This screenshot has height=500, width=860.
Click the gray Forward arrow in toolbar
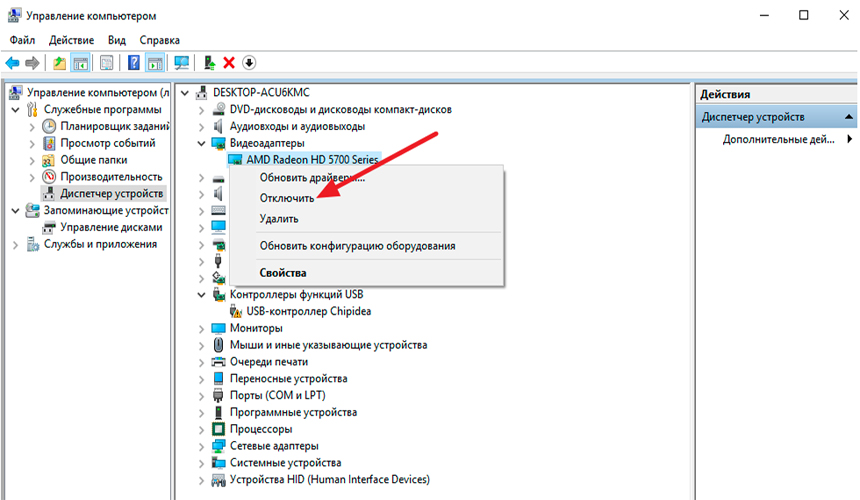pos(32,63)
